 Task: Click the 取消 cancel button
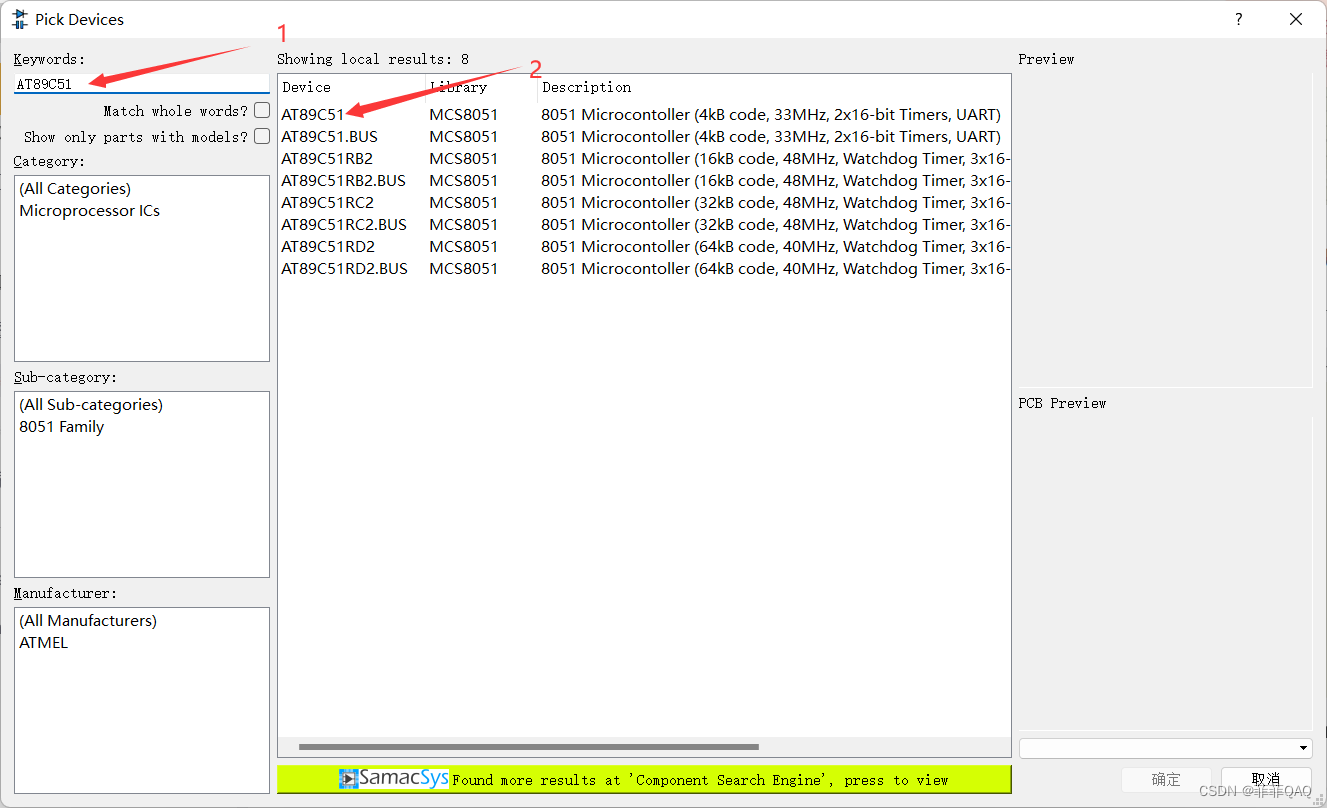coord(1266,779)
